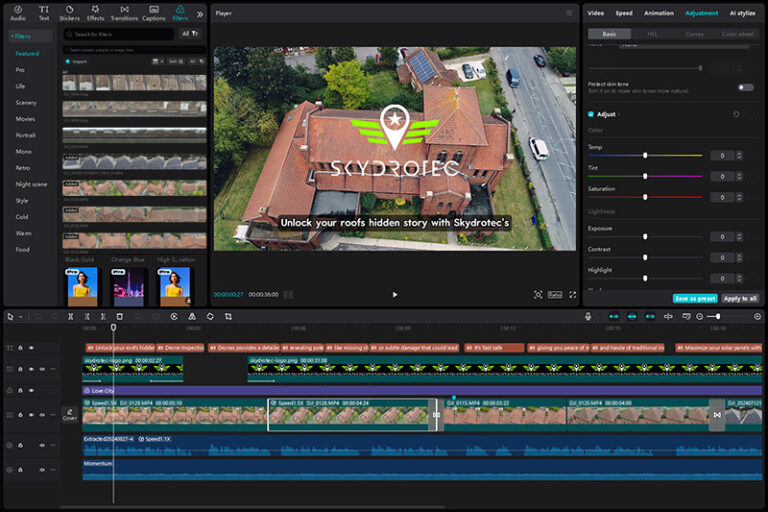Open the Text panel icon
768x512 pixels.
point(44,13)
